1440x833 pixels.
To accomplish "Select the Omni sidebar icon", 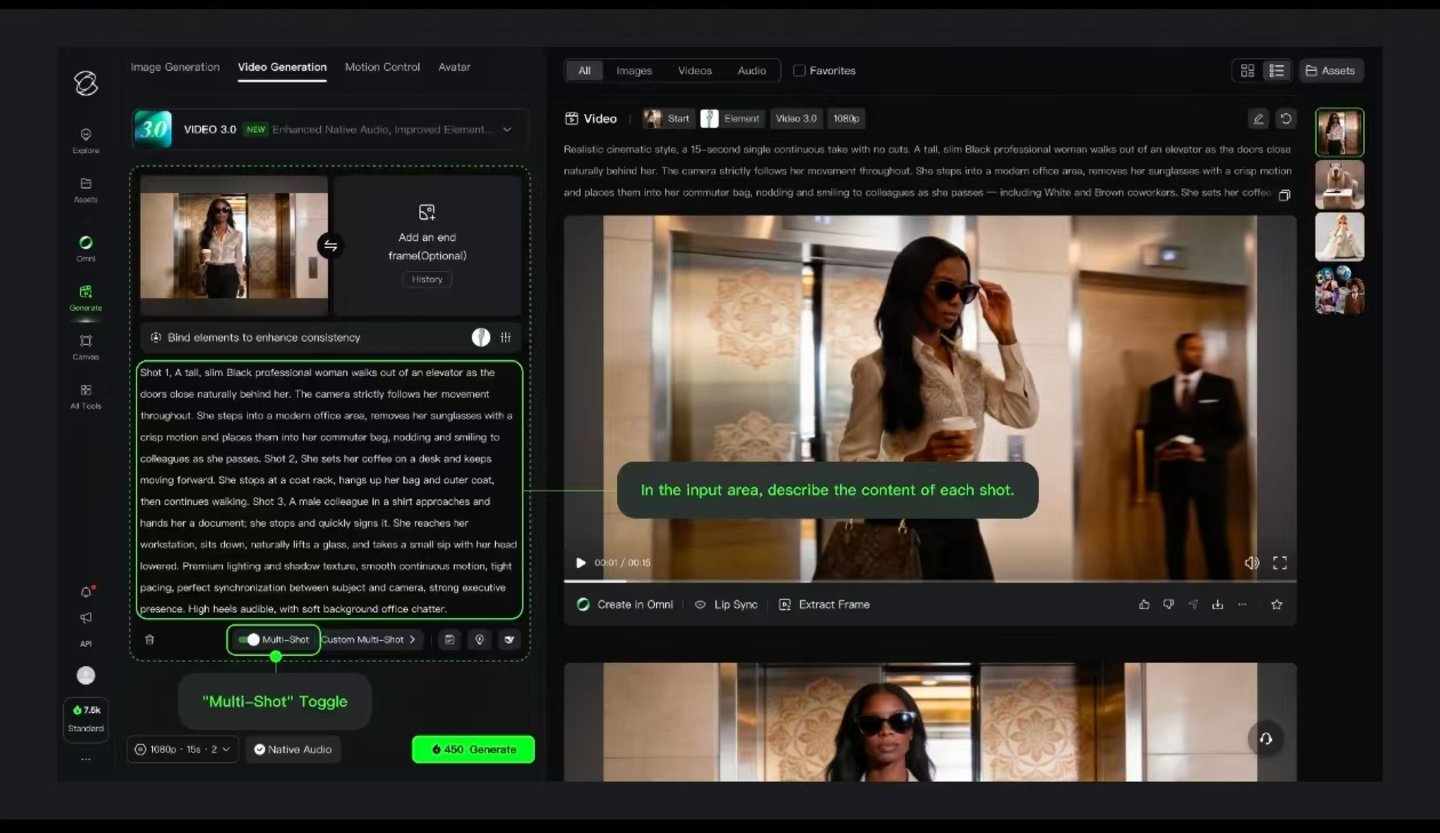I will coord(86,248).
